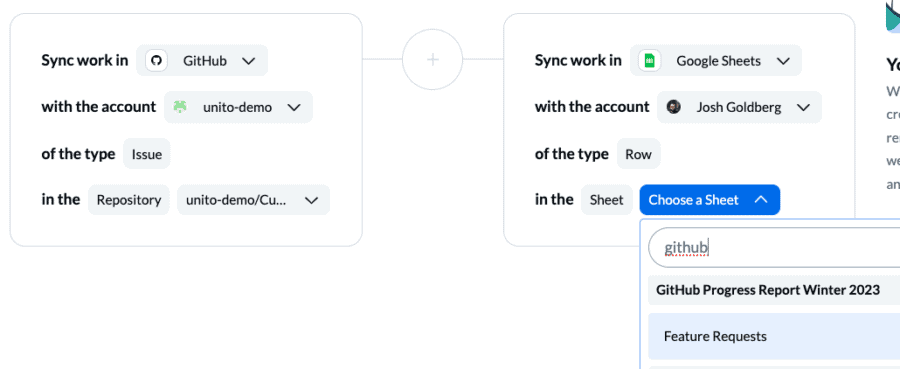Click the plus circle between the two tools
900x369 pixels.
pyautogui.click(x=432, y=60)
